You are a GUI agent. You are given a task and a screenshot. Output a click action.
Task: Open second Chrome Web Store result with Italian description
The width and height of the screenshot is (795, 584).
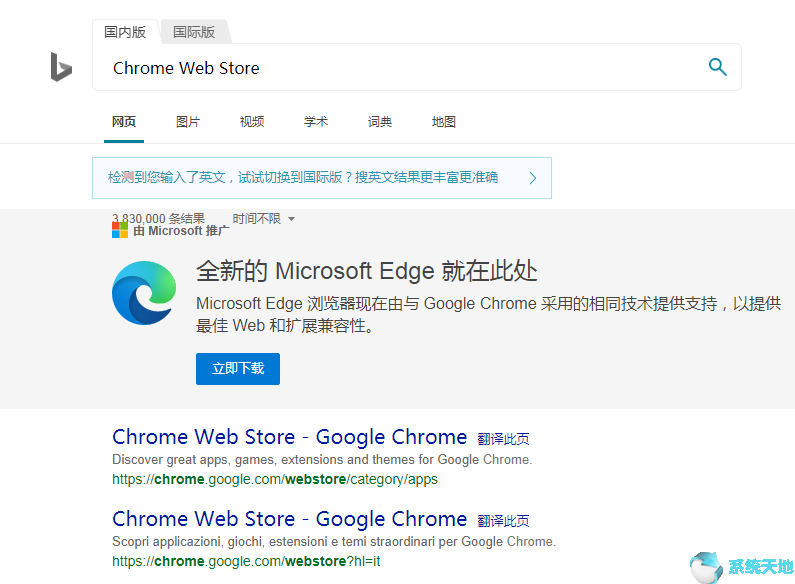(x=290, y=519)
